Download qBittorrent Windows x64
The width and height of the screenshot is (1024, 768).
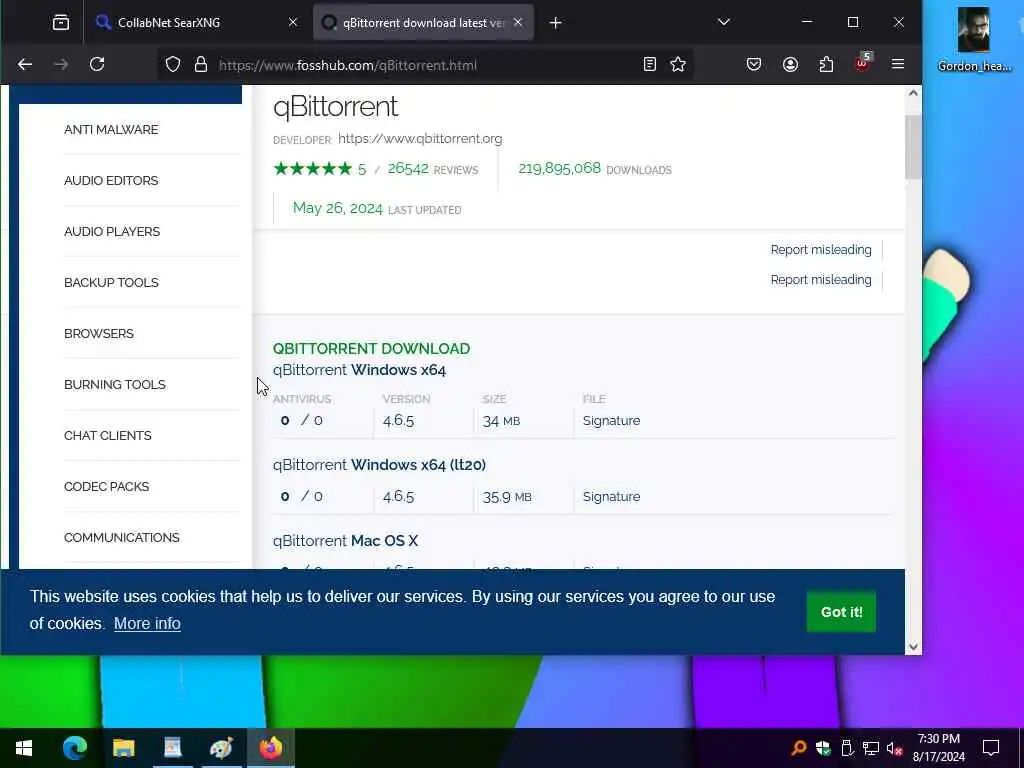[x=359, y=370]
